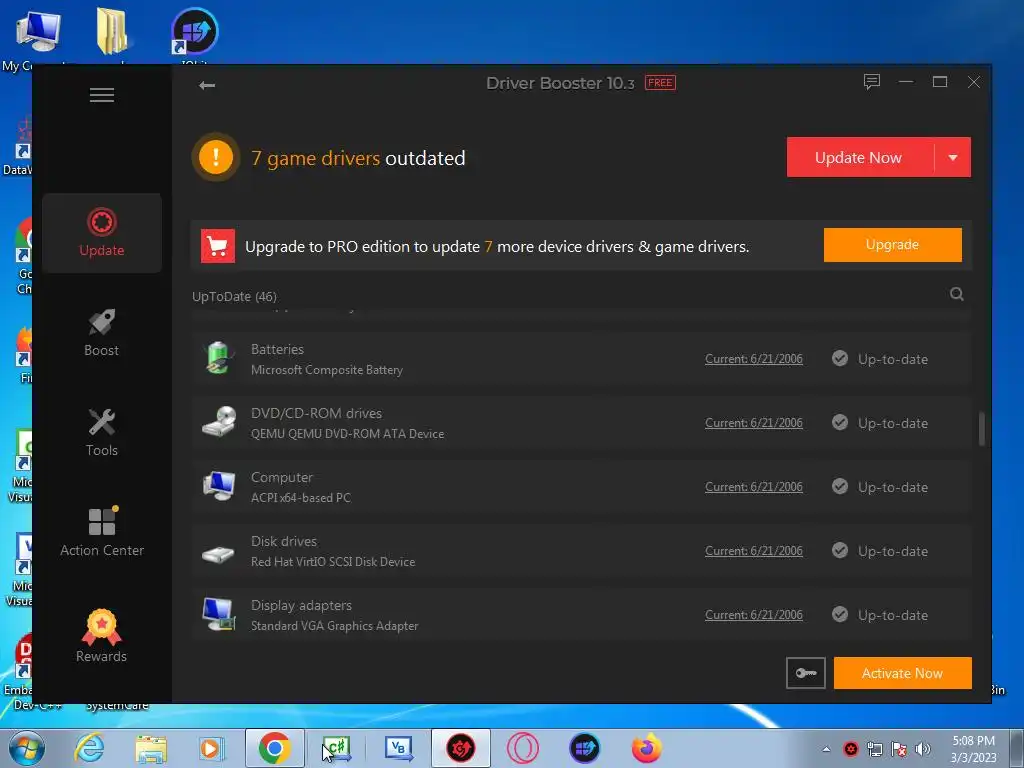Screen dimensions: 1024x768
Task: Open Firefox from taskbar
Action: (x=647, y=748)
